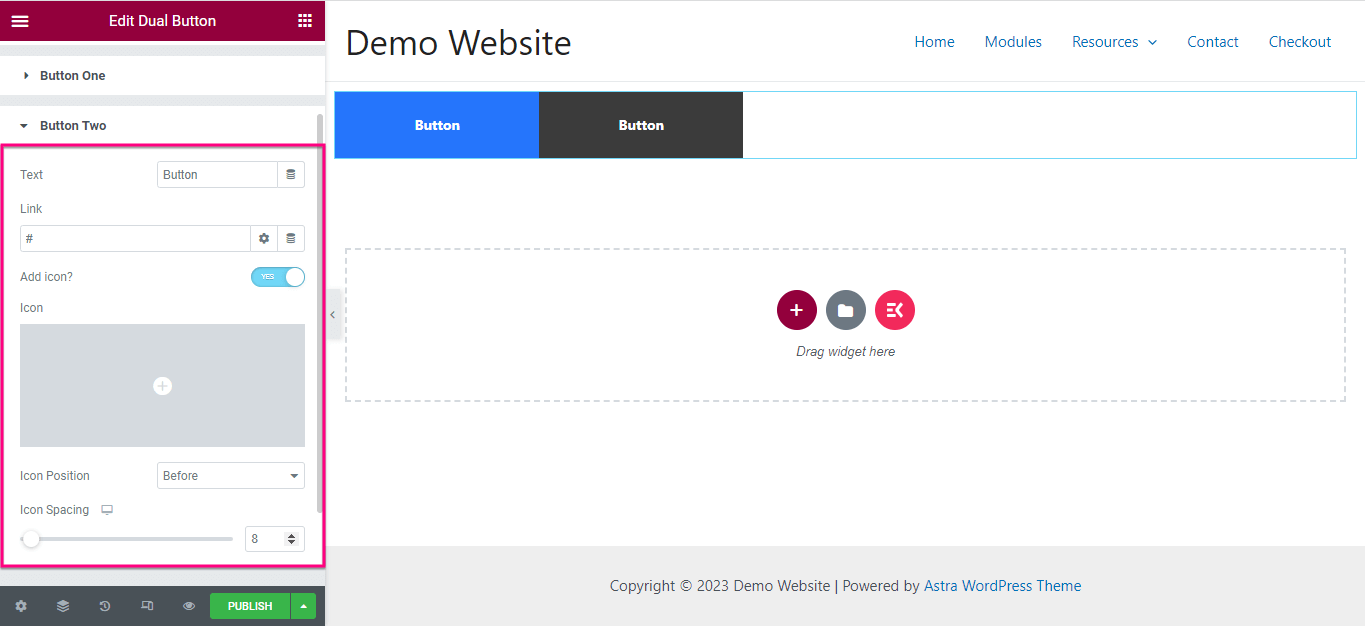Viewport: 1365px width, 626px height.
Task: Open the Elementor hamburger menu
Action: [x=20, y=21]
